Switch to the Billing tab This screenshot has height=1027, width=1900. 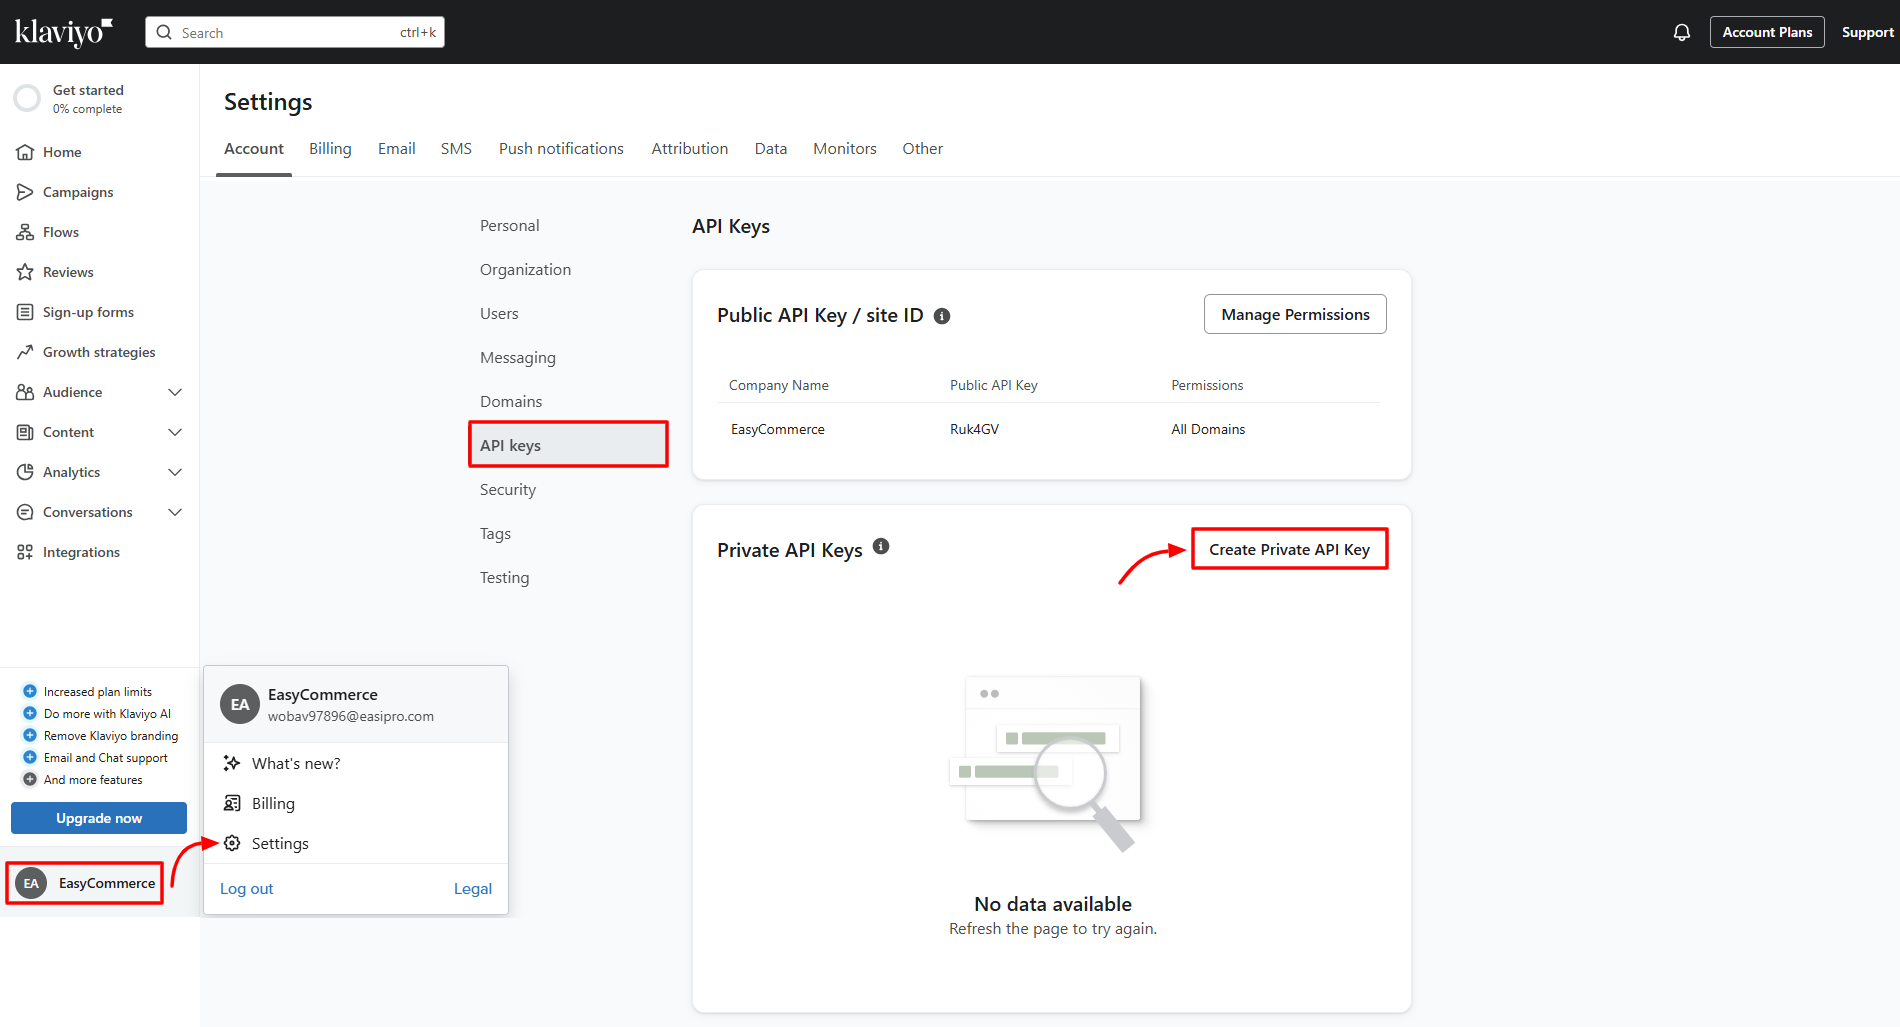pyautogui.click(x=330, y=148)
